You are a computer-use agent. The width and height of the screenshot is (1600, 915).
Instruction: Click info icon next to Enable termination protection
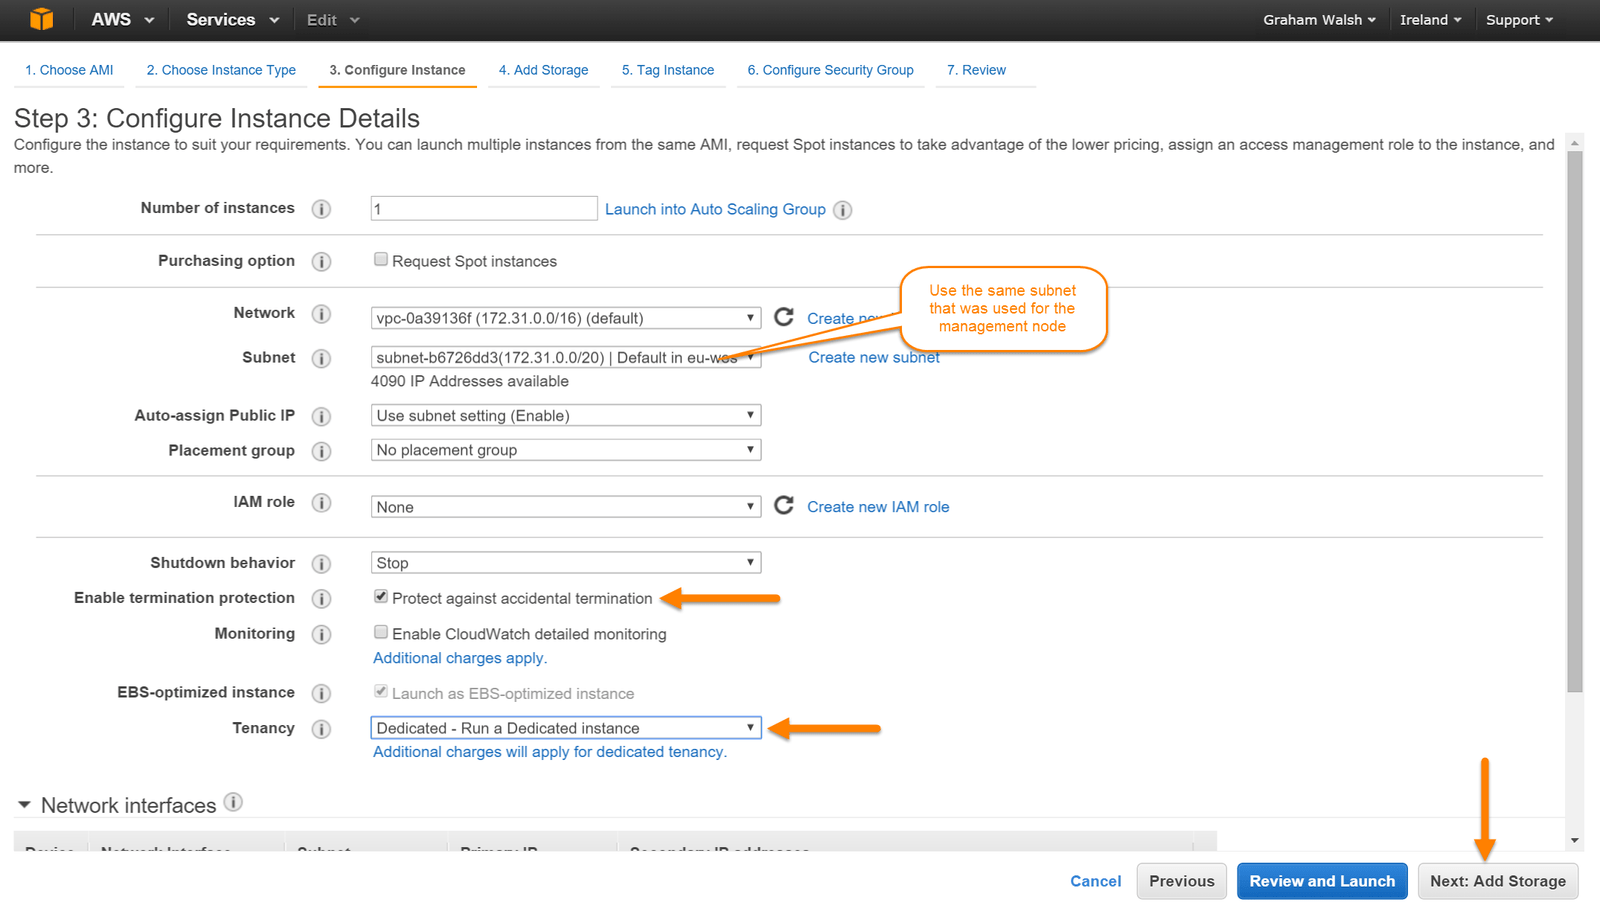click(321, 599)
